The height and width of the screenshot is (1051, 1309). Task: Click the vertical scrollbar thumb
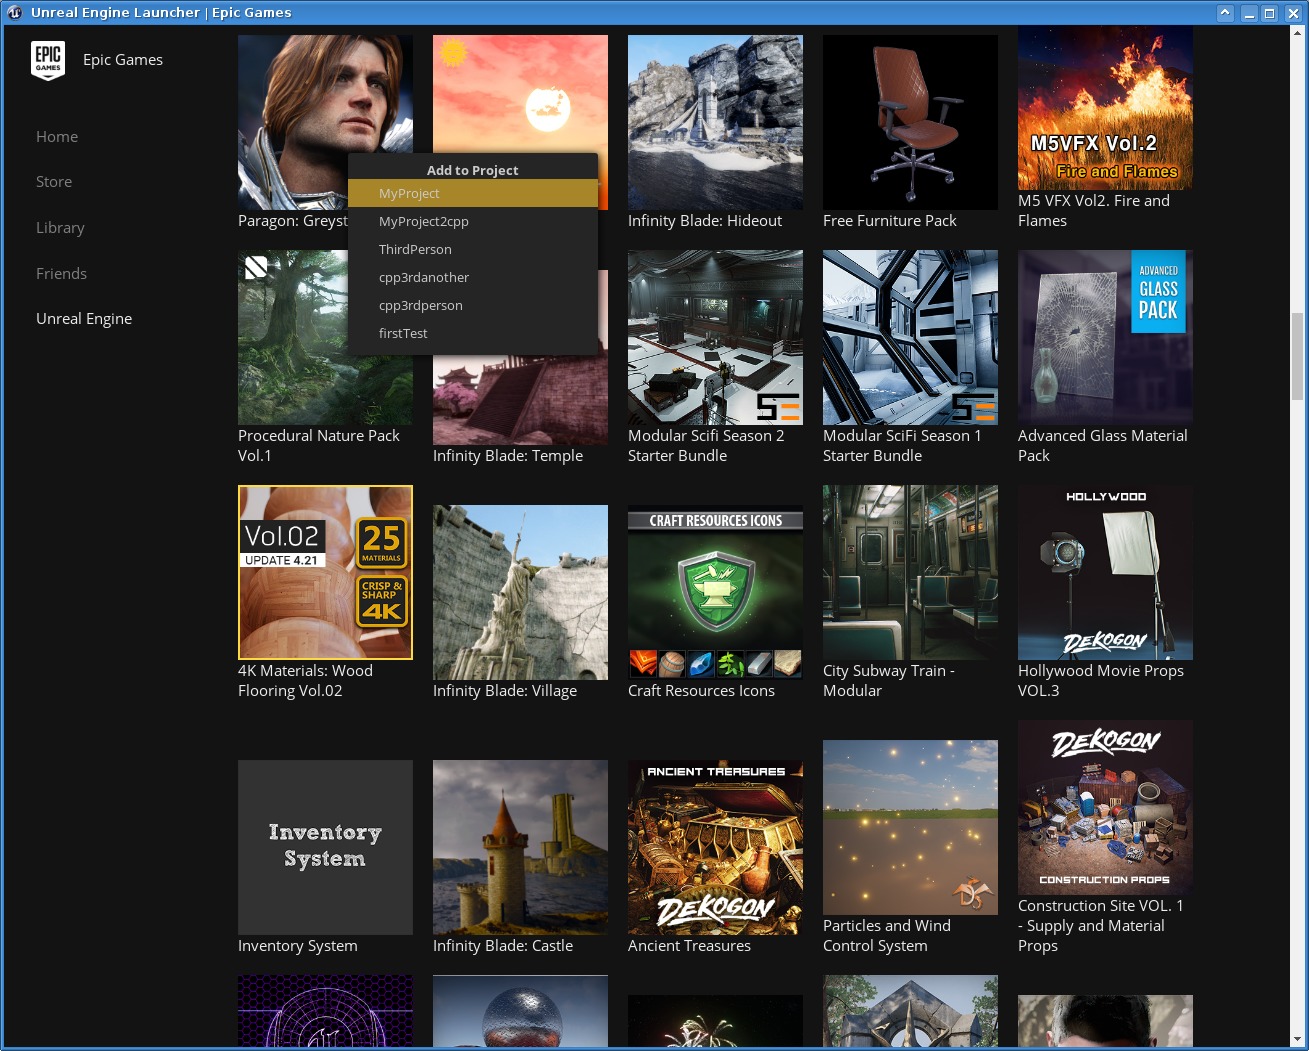click(1298, 357)
